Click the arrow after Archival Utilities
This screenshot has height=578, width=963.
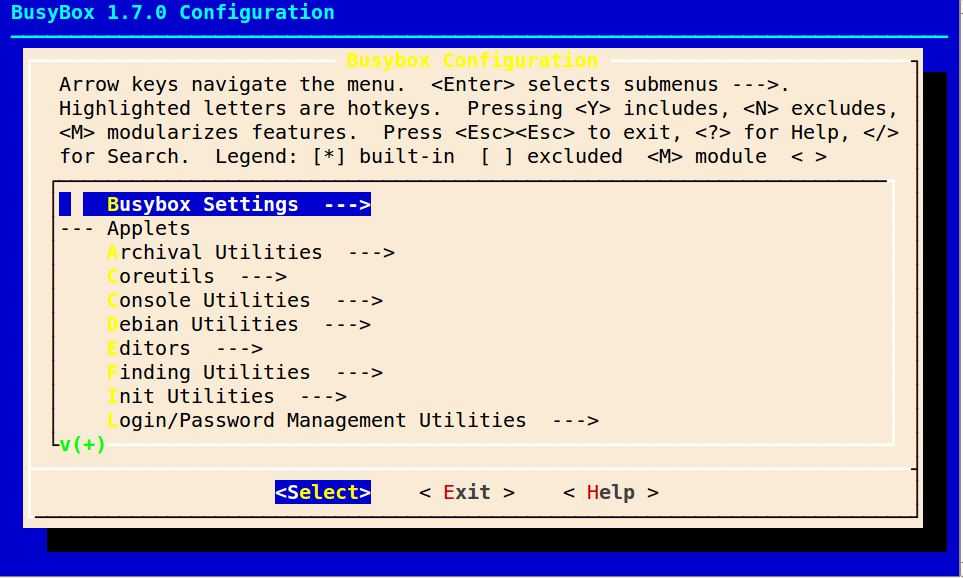pyautogui.click(x=371, y=252)
